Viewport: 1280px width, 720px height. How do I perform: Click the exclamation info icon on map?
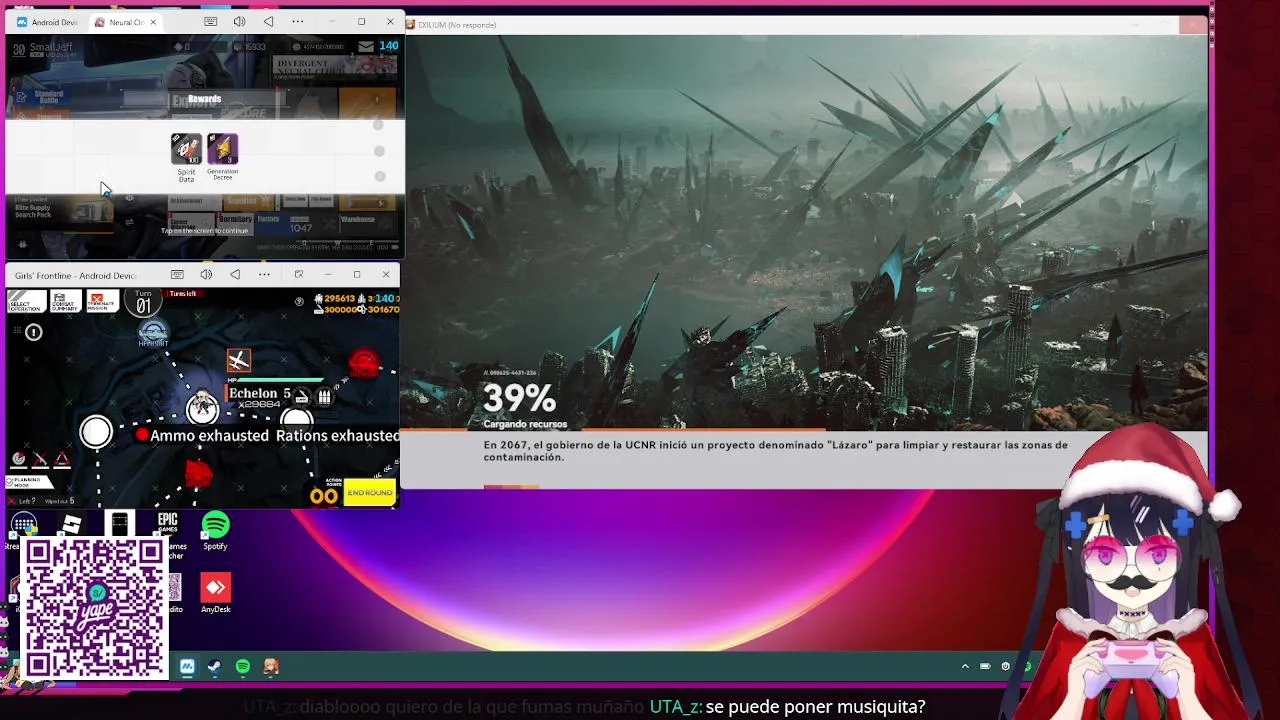tap(33, 332)
